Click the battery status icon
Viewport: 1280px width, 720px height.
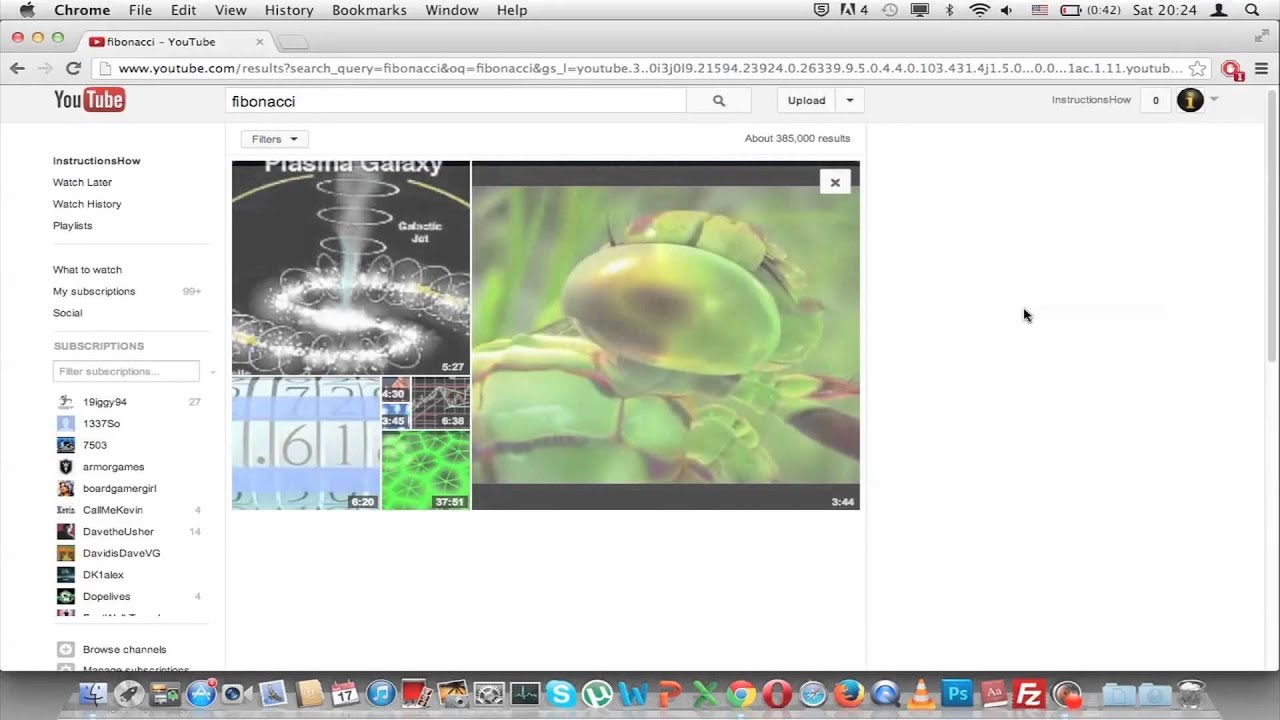click(x=1071, y=10)
